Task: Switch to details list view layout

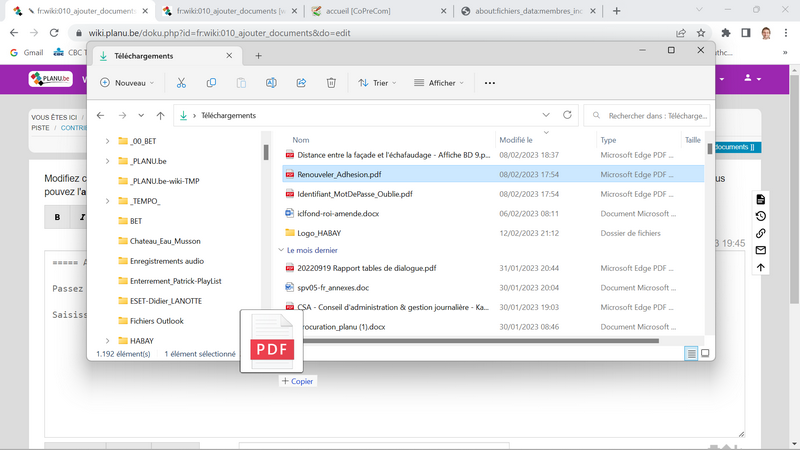Action: point(691,354)
